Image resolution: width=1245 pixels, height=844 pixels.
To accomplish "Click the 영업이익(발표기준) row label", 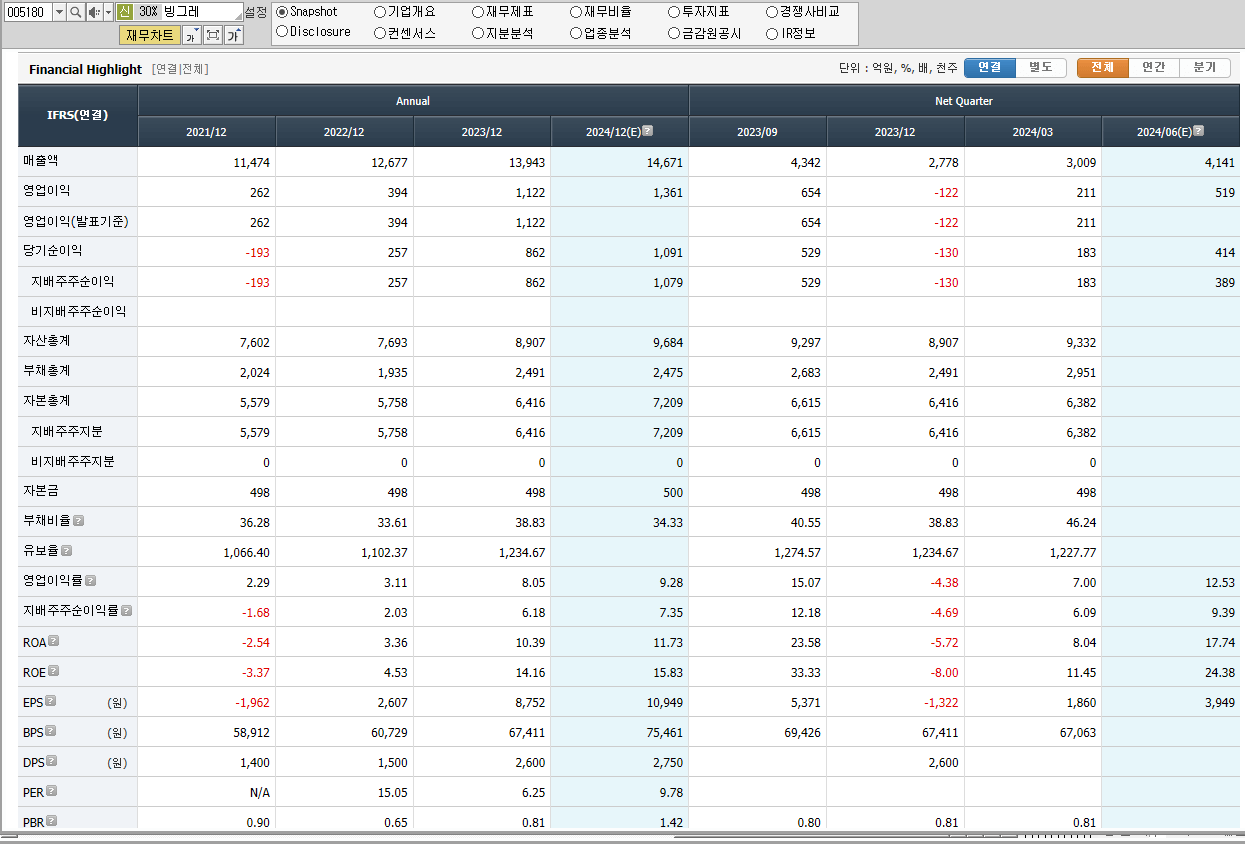I will click(76, 220).
